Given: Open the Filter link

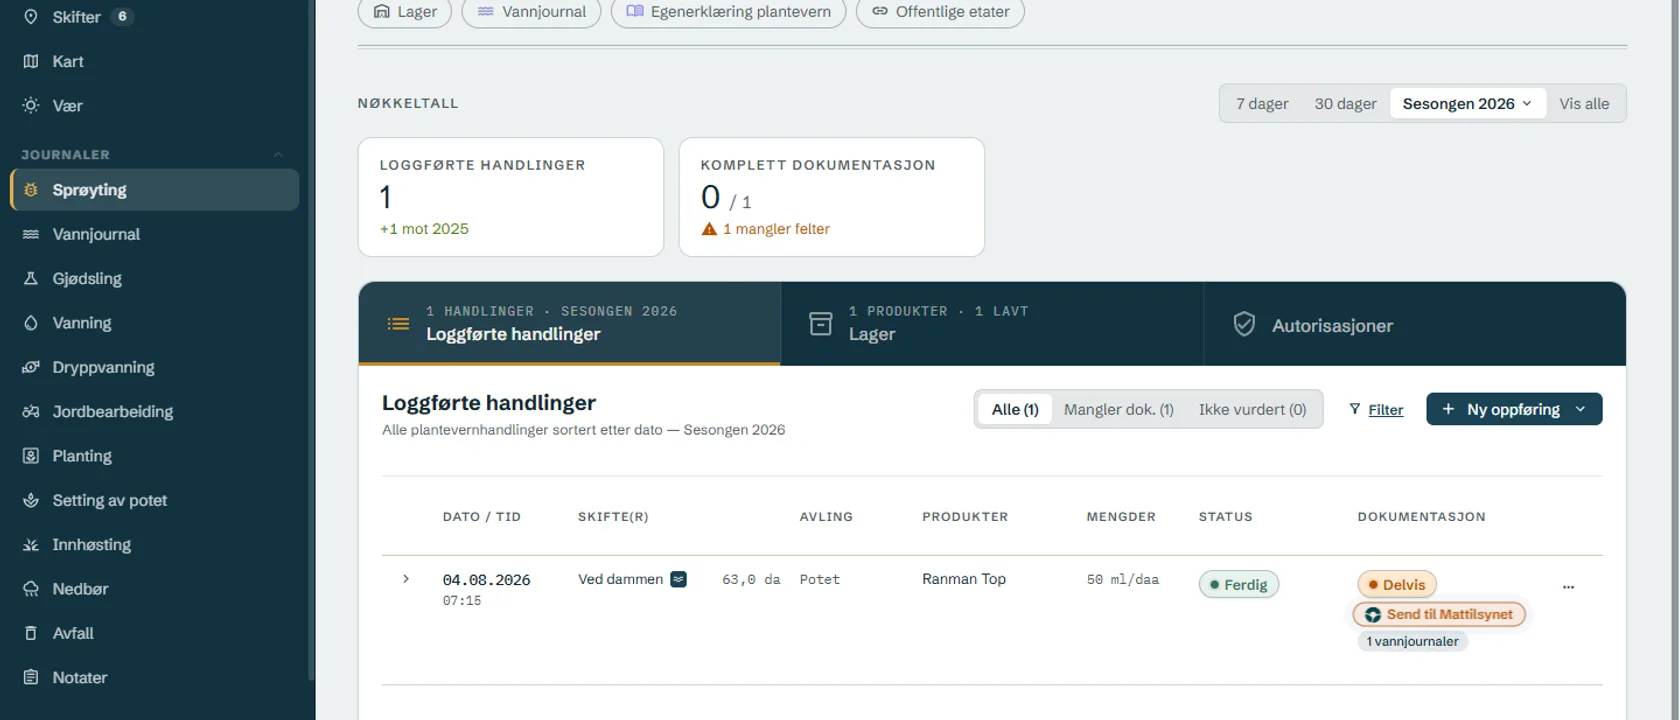Looking at the screenshot, I should (1376, 410).
